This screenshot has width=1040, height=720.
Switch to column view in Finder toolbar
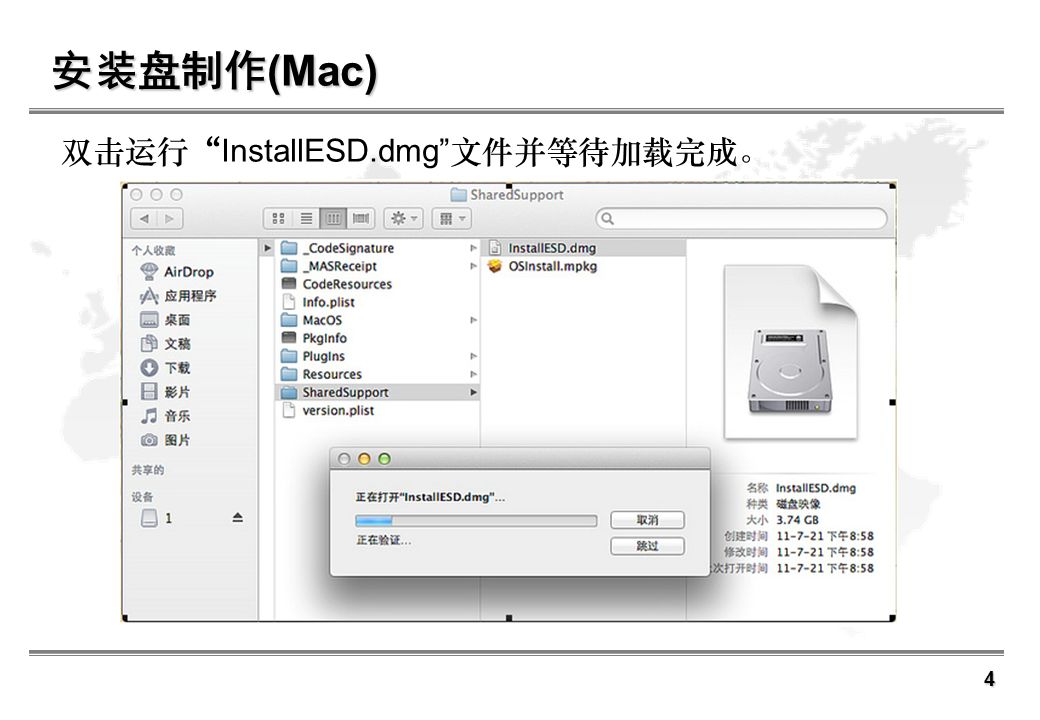[x=333, y=218]
